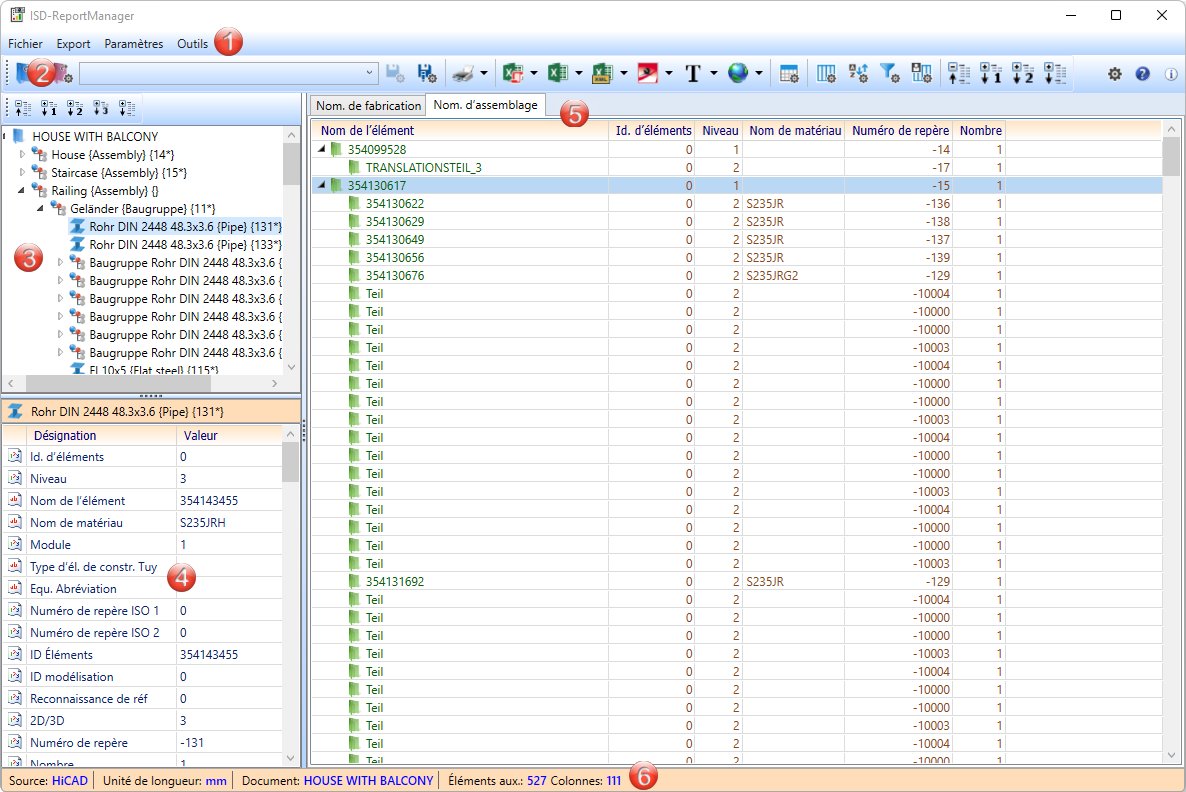Click the sort settings A-Z icon
The image size is (1186, 792).
point(858,73)
